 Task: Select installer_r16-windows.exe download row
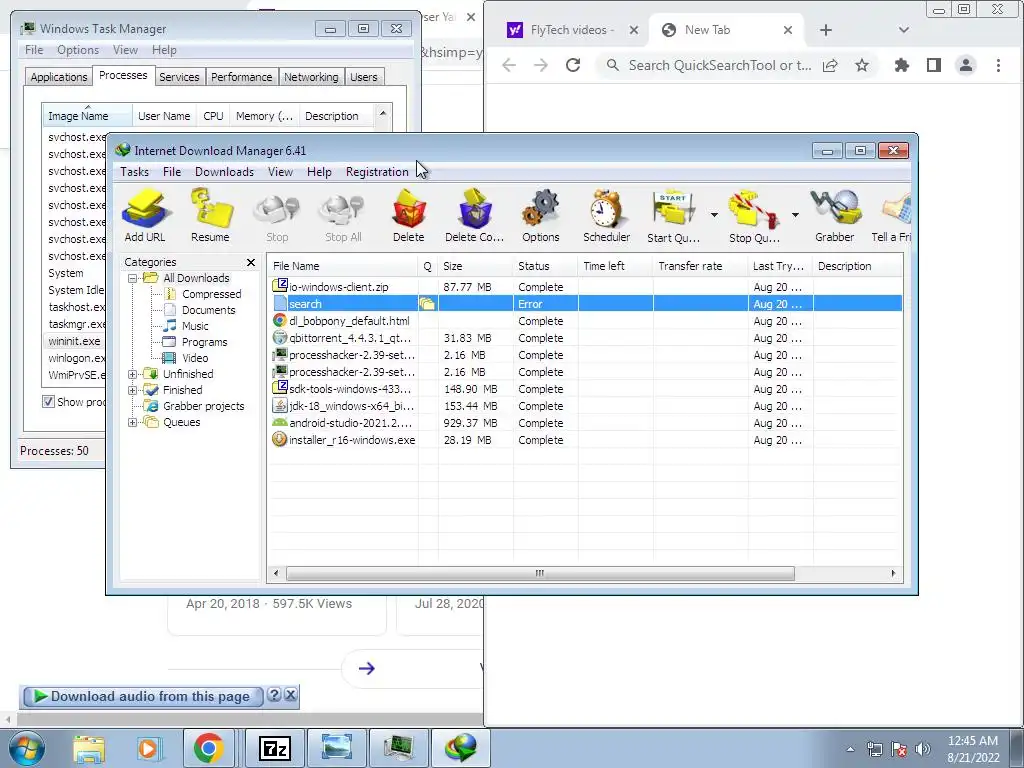[586, 440]
